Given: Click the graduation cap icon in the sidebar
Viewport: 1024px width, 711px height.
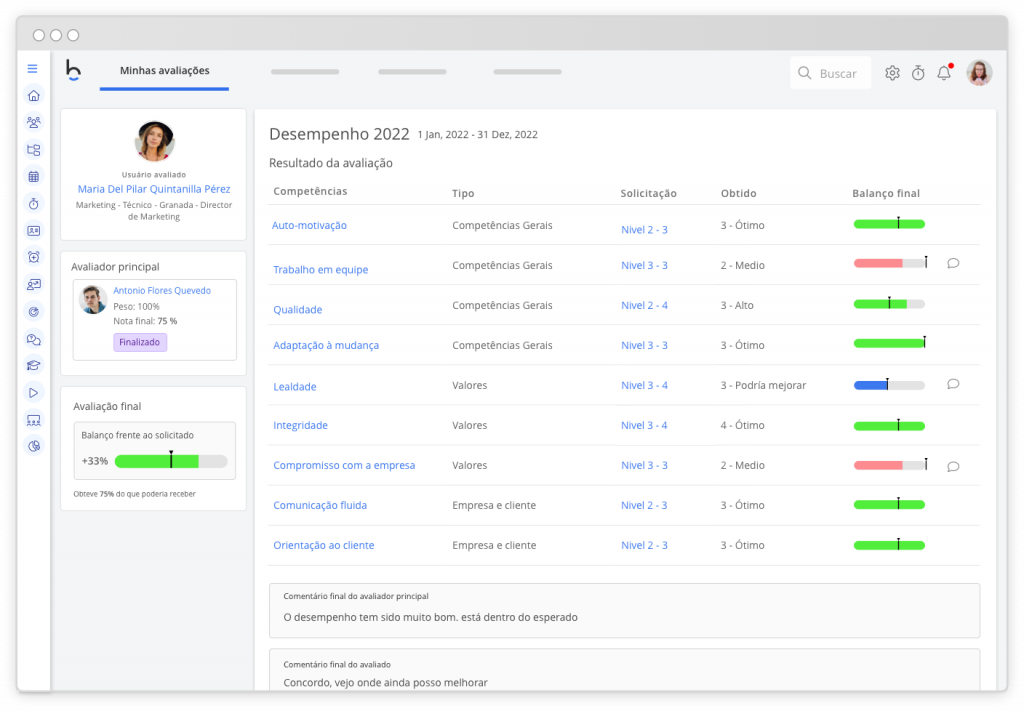Looking at the screenshot, I should [x=34, y=366].
